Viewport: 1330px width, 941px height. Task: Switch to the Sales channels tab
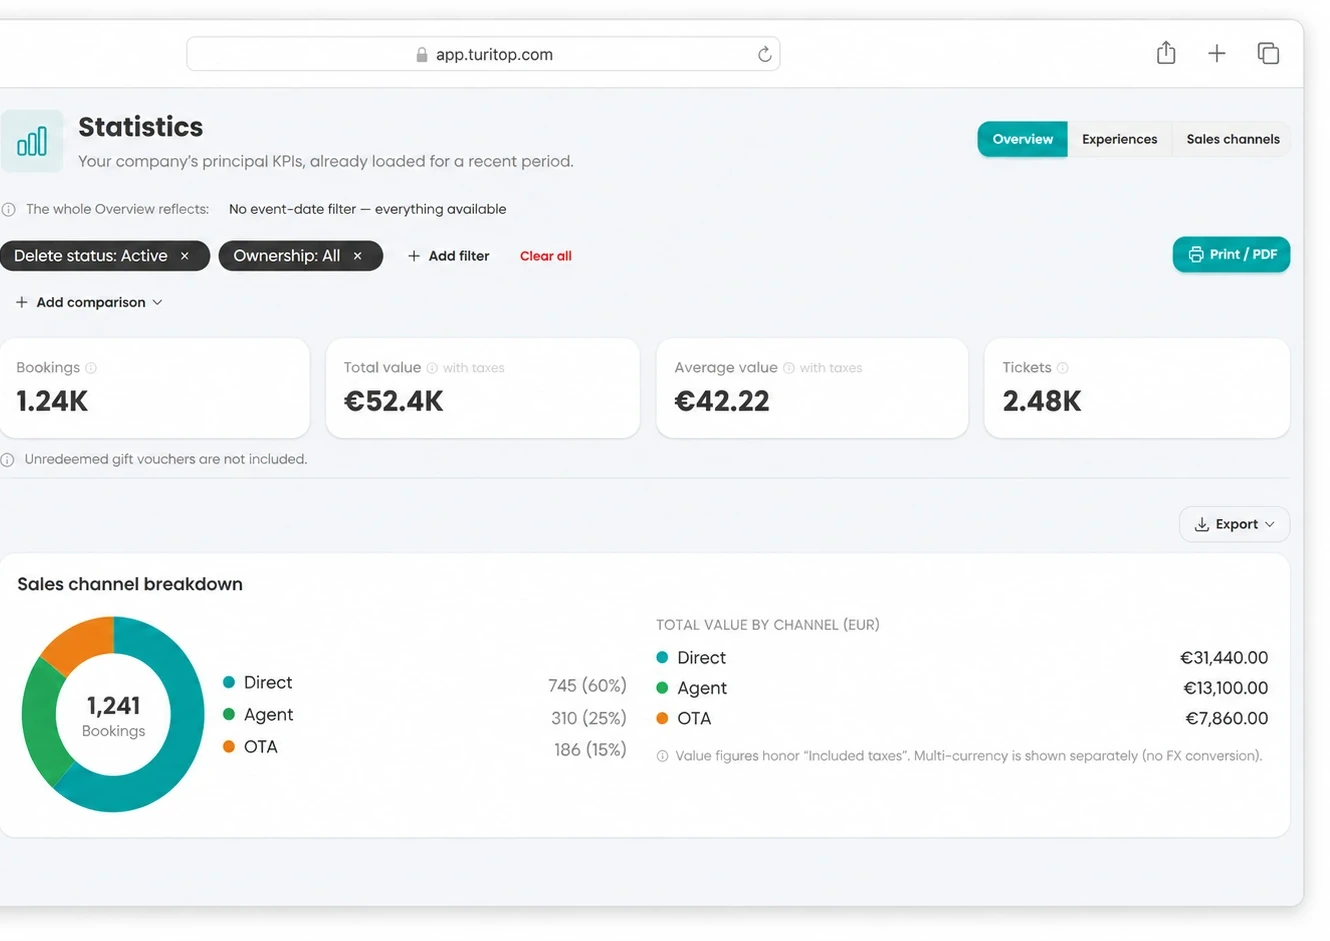(x=1232, y=139)
